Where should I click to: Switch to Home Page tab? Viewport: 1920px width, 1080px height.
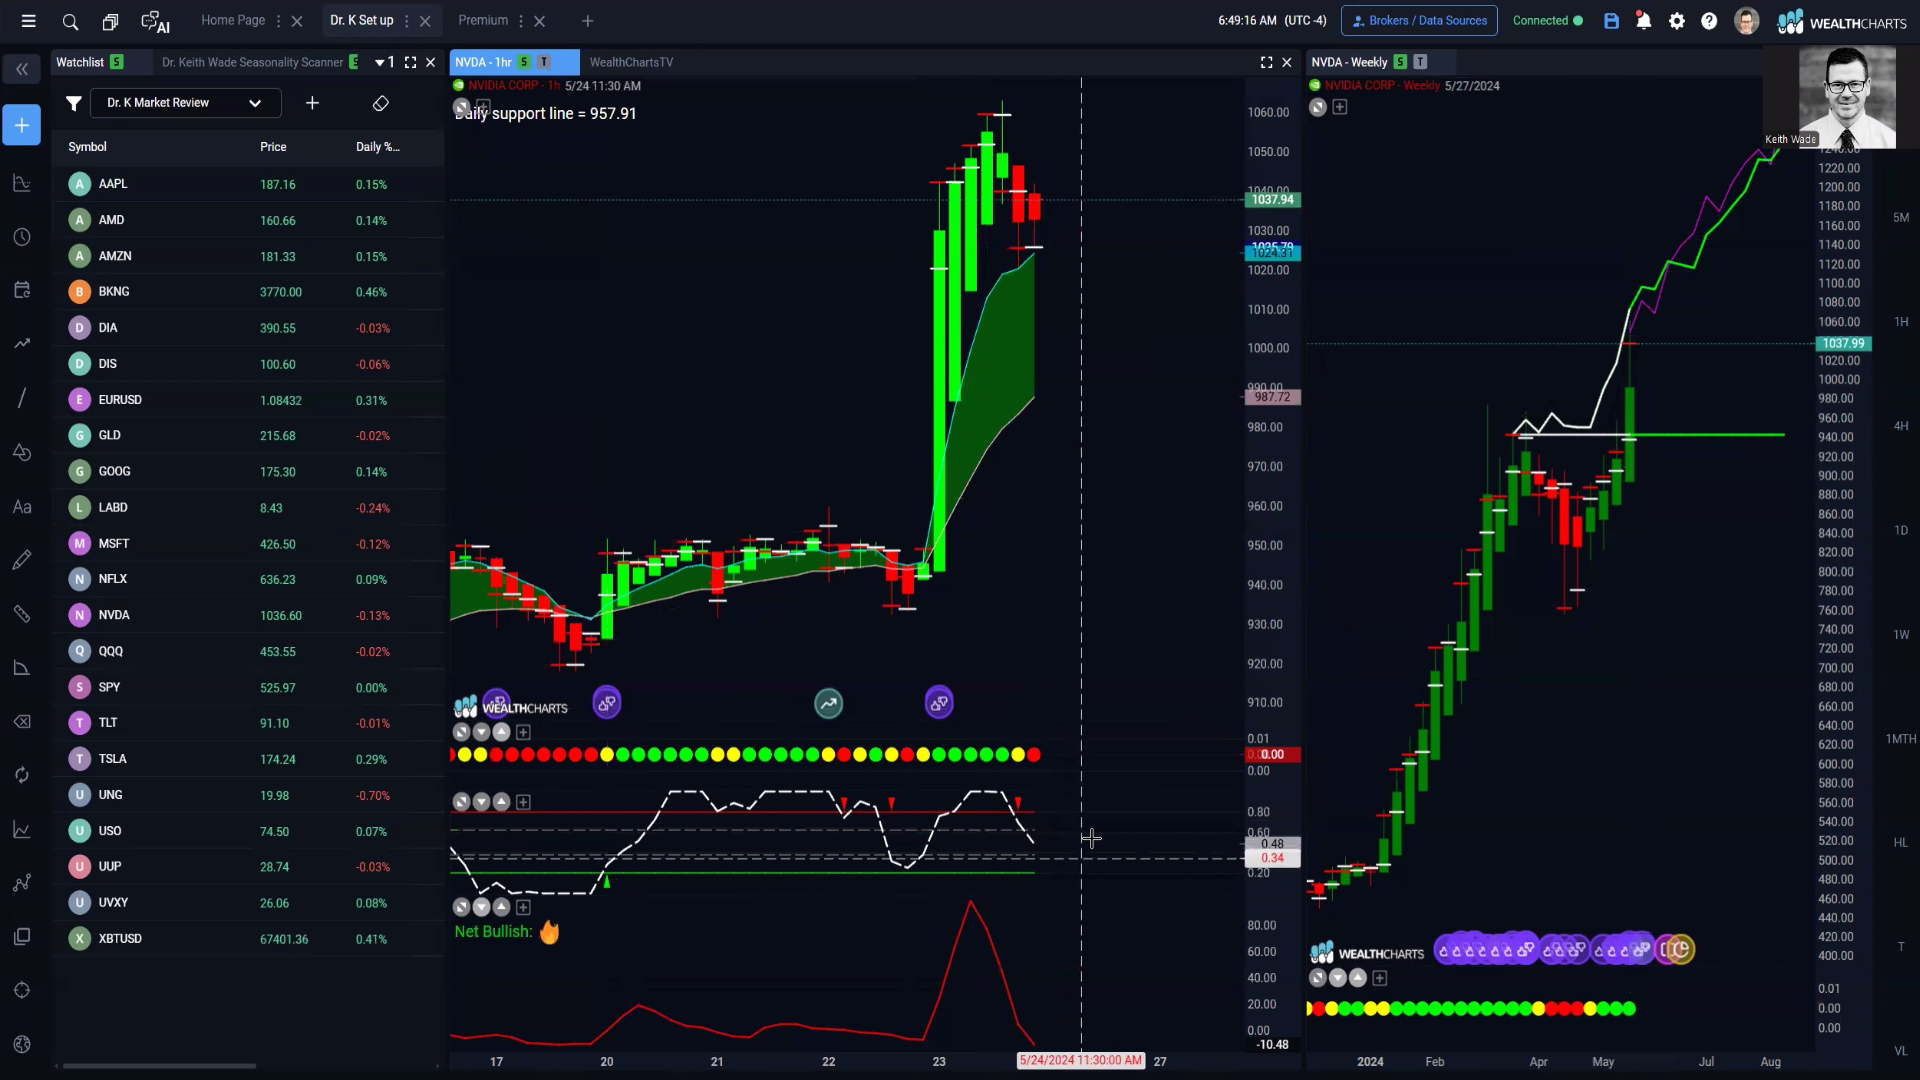point(233,21)
